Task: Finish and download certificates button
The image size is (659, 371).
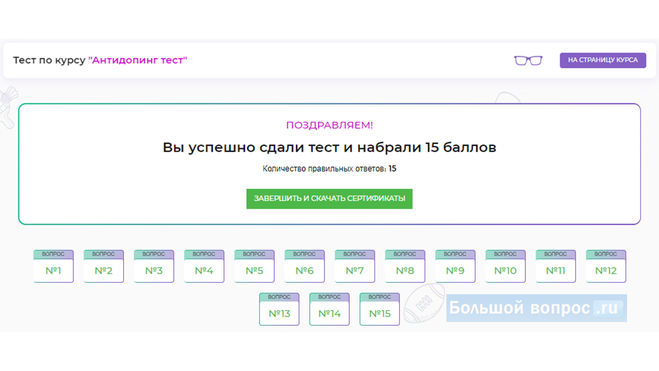Action: 329,199
